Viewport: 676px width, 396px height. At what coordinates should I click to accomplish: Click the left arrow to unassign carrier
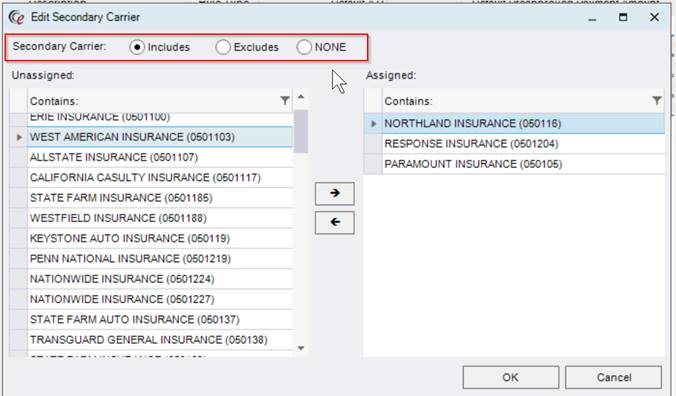[335, 222]
